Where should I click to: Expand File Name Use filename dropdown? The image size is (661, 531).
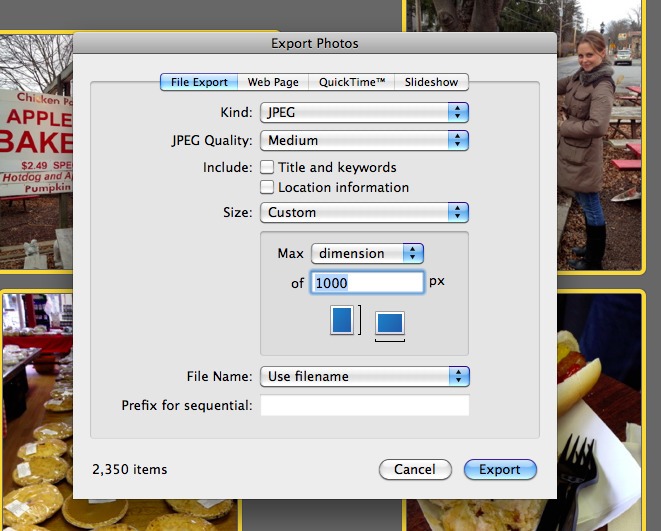point(364,376)
